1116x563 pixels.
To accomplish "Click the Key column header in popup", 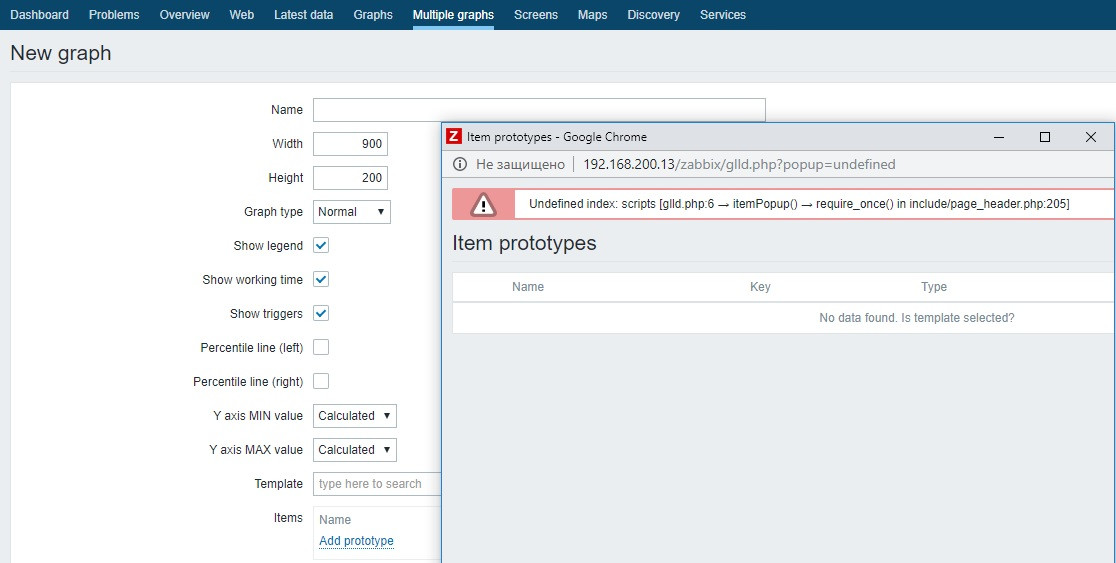I will (760, 287).
